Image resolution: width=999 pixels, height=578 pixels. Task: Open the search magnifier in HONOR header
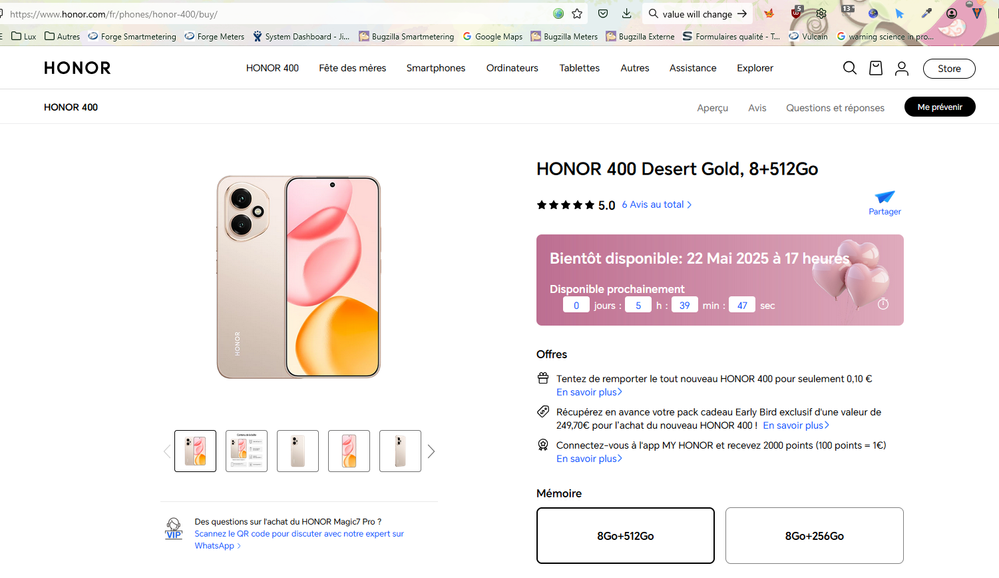[x=849, y=68]
